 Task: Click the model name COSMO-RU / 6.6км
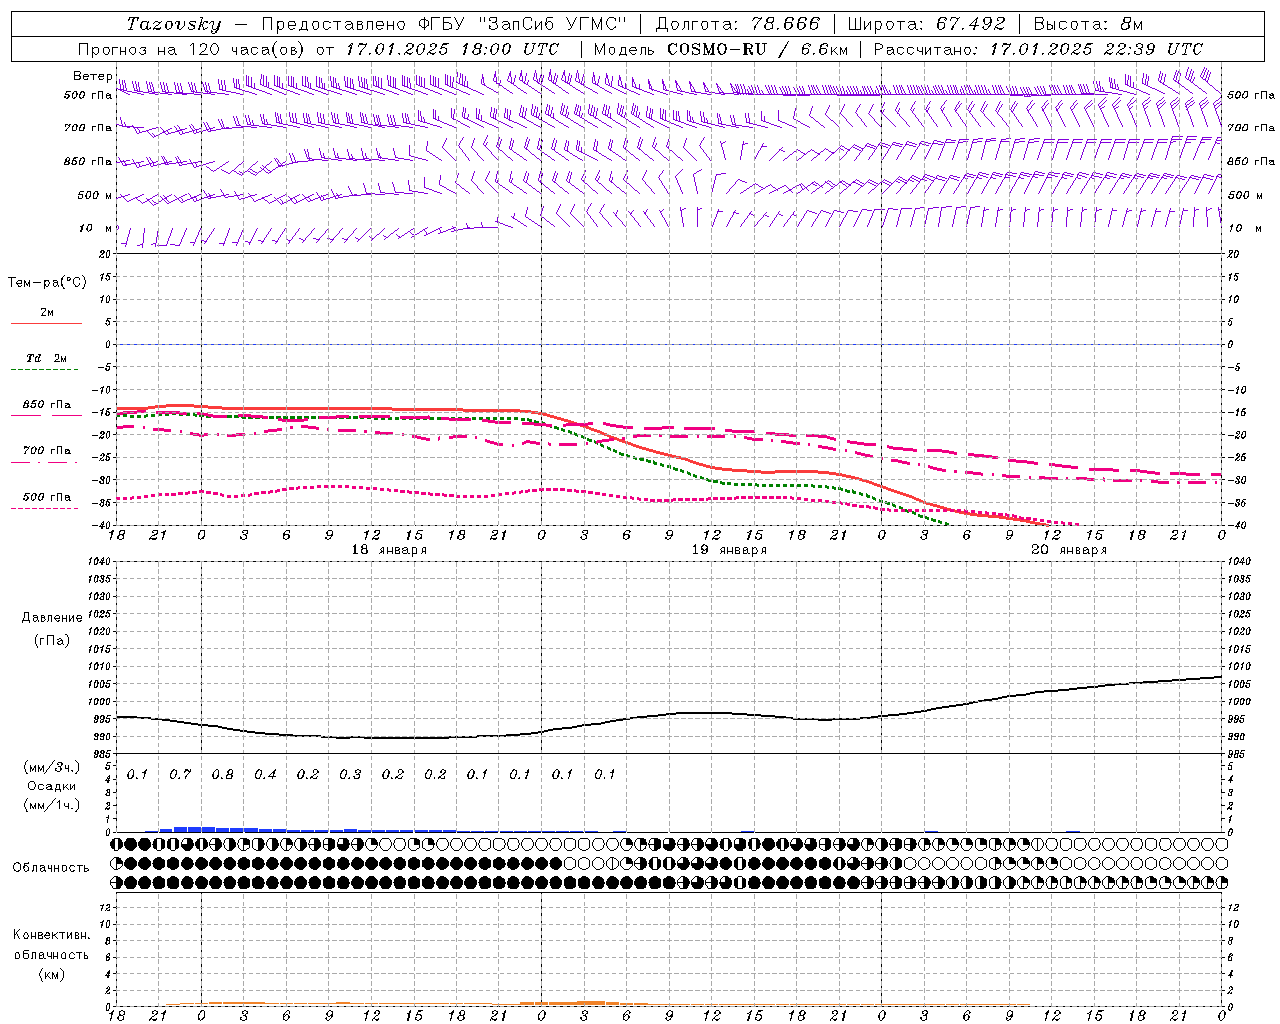(x=757, y=49)
